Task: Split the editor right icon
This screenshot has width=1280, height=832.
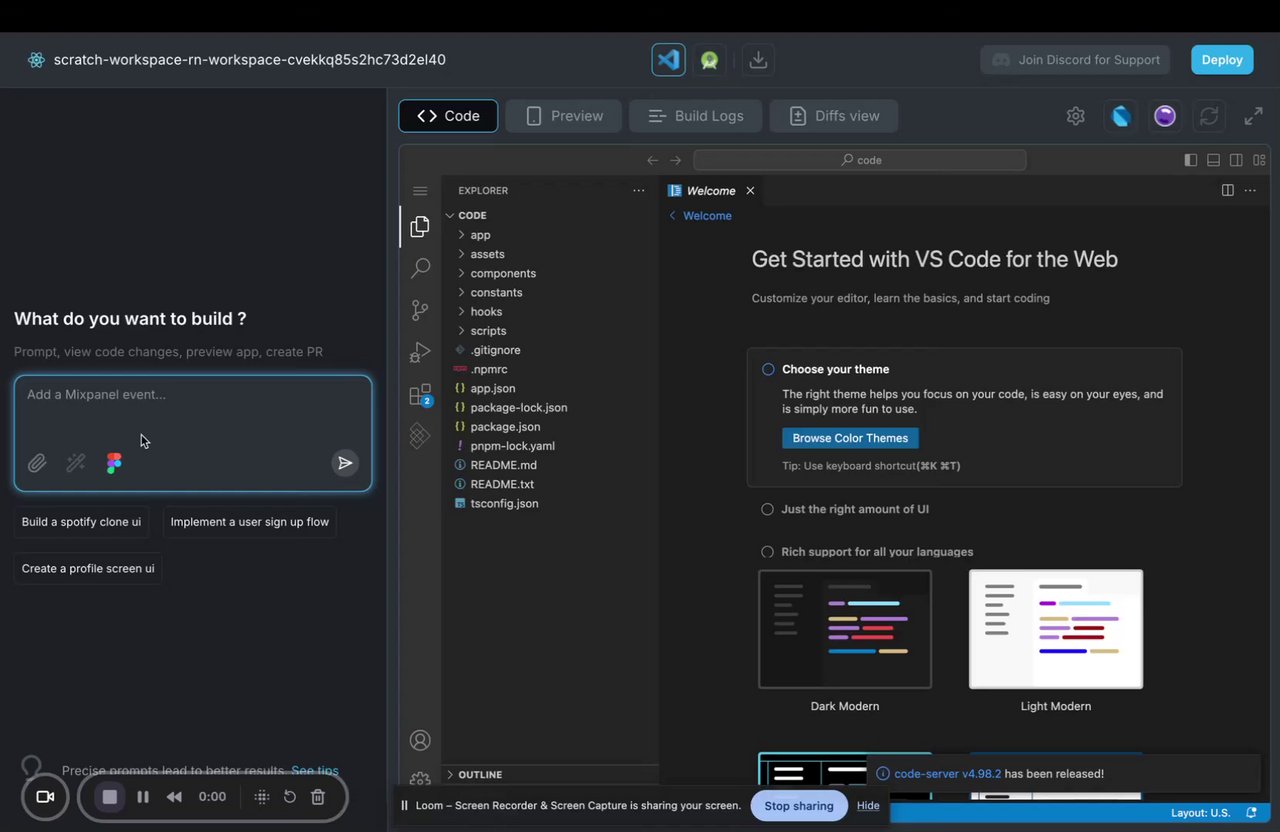Action: tap(1228, 190)
